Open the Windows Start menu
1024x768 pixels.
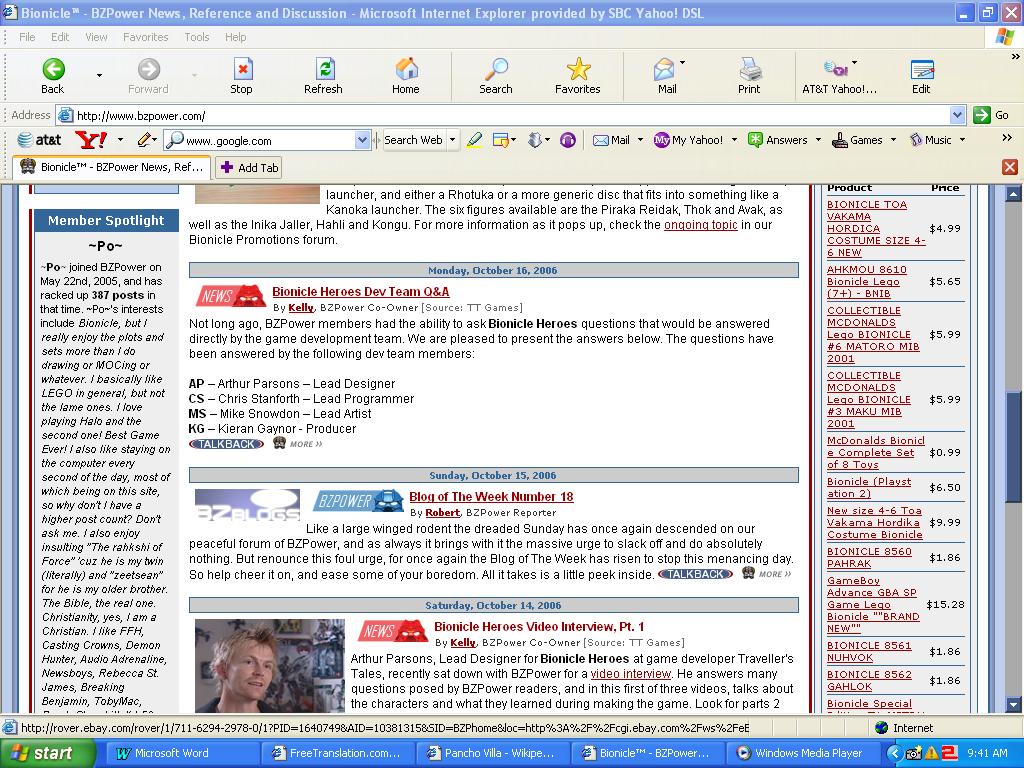[48, 753]
